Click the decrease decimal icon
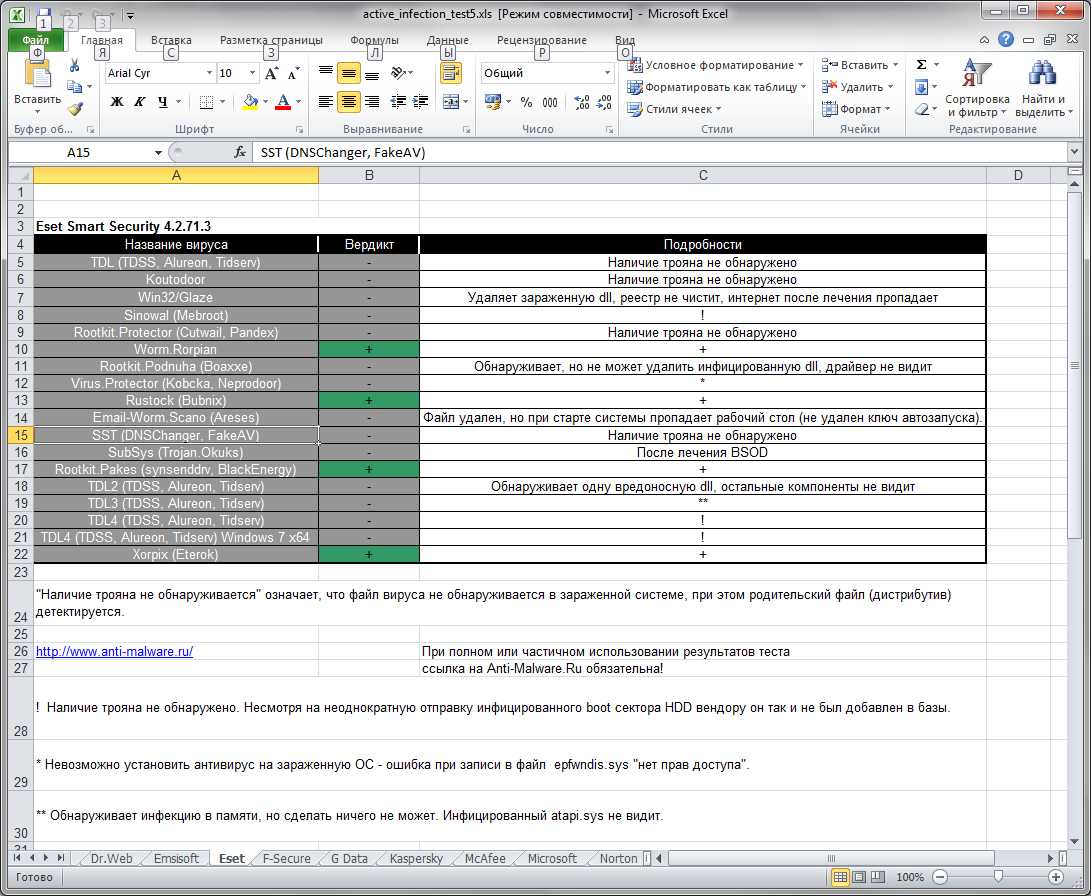The height and width of the screenshot is (896, 1091). coord(605,102)
